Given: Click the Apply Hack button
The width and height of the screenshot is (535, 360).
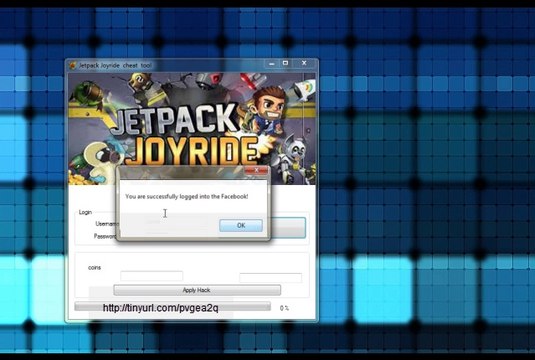Looking at the screenshot, I should [x=197, y=290].
